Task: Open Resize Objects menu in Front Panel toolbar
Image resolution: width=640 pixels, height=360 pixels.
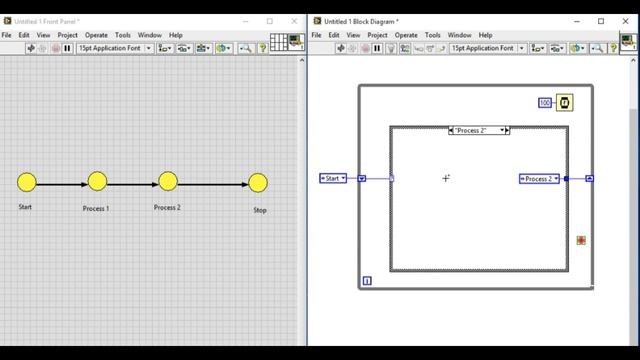Action: coord(203,49)
